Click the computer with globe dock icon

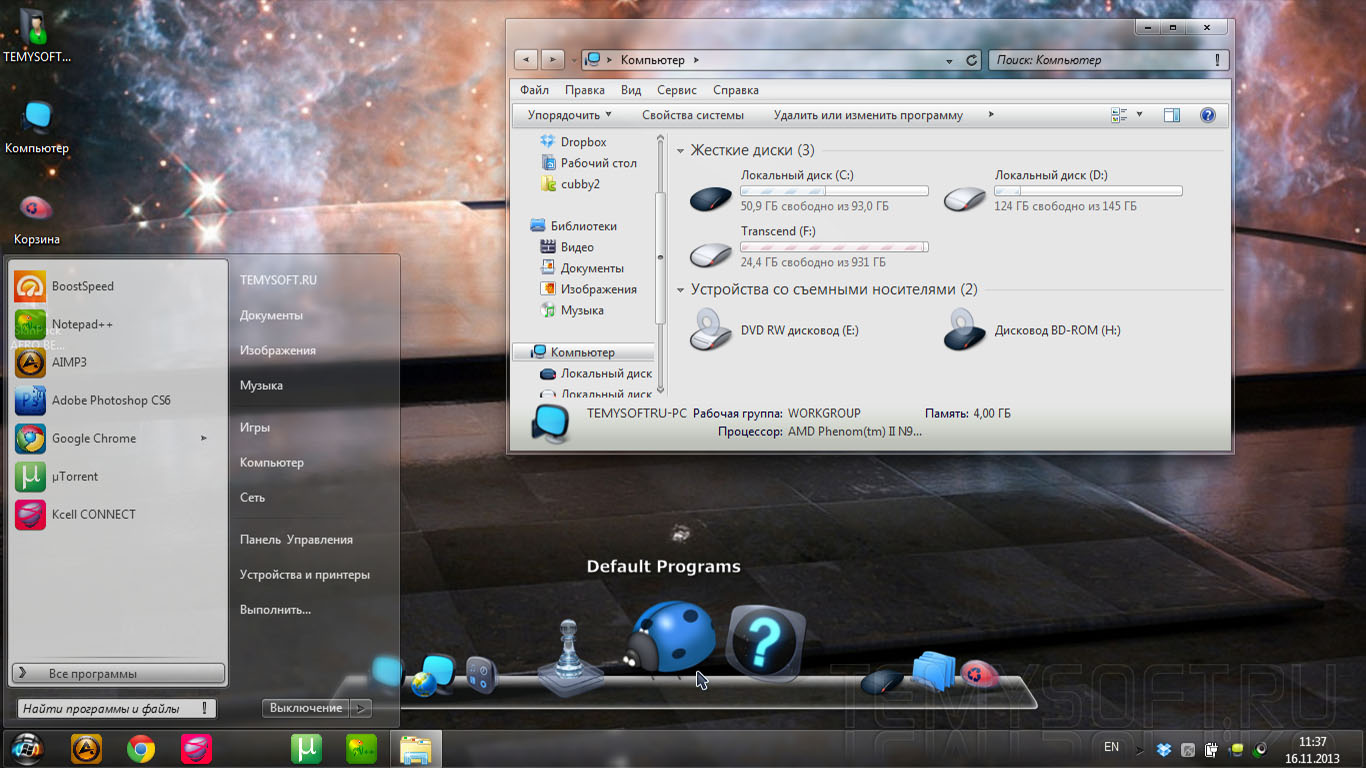(433, 676)
